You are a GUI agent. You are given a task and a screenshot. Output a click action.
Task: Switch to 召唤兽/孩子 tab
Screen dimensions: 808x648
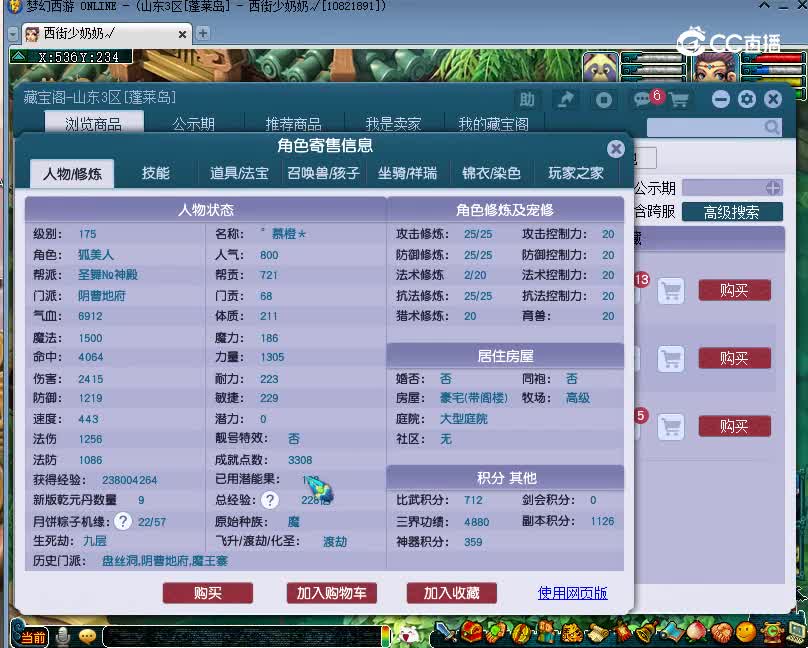point(323,173)
